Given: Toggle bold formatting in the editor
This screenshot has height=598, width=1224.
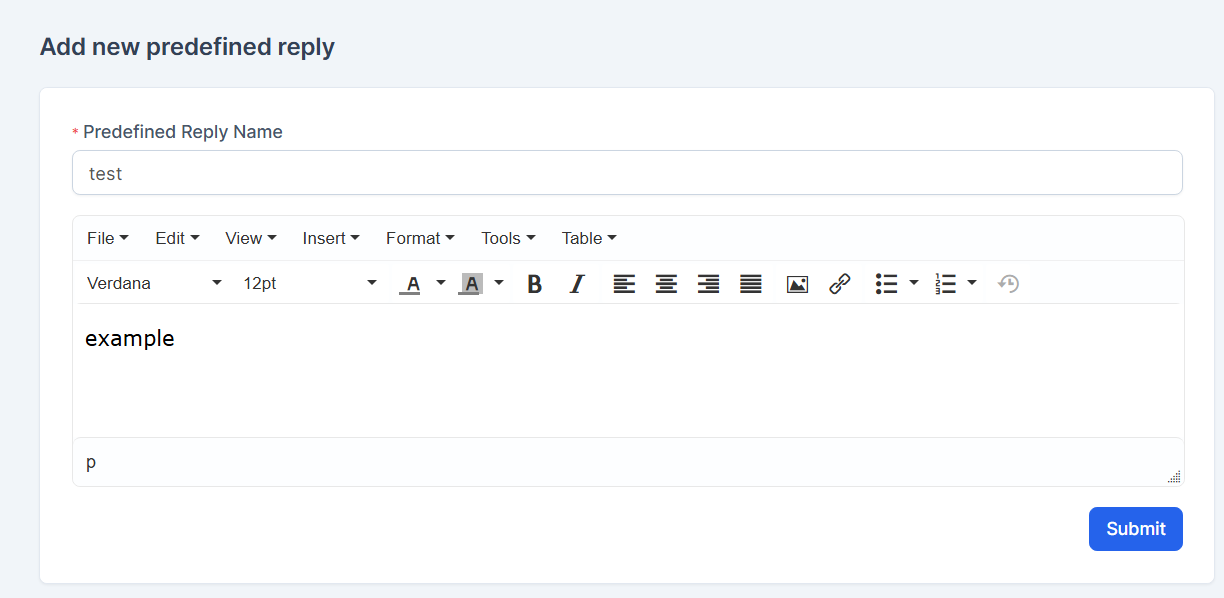Looking at the screenshot, I should (535, 284).
